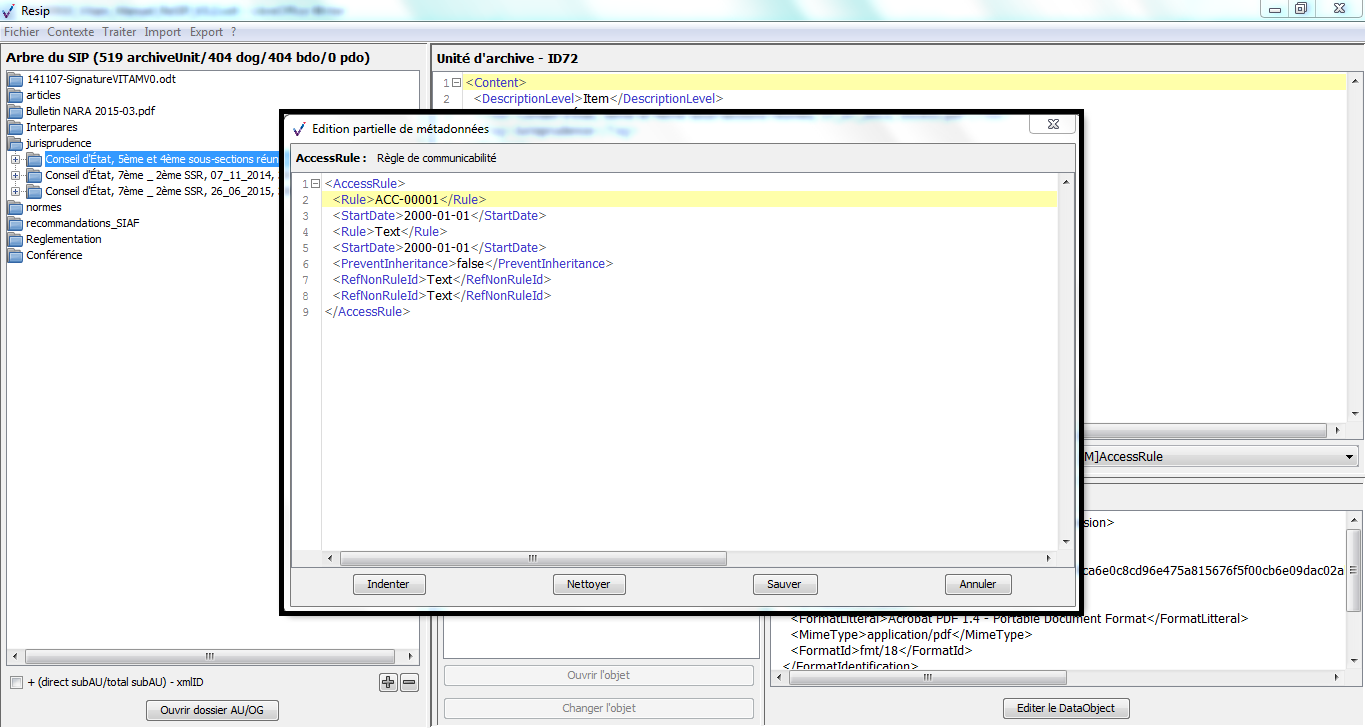This screenshot has height=728, width=1365.
Task: Click the plus icon below SIP tree
Action: pyautogui.click(x=388, y=683)
